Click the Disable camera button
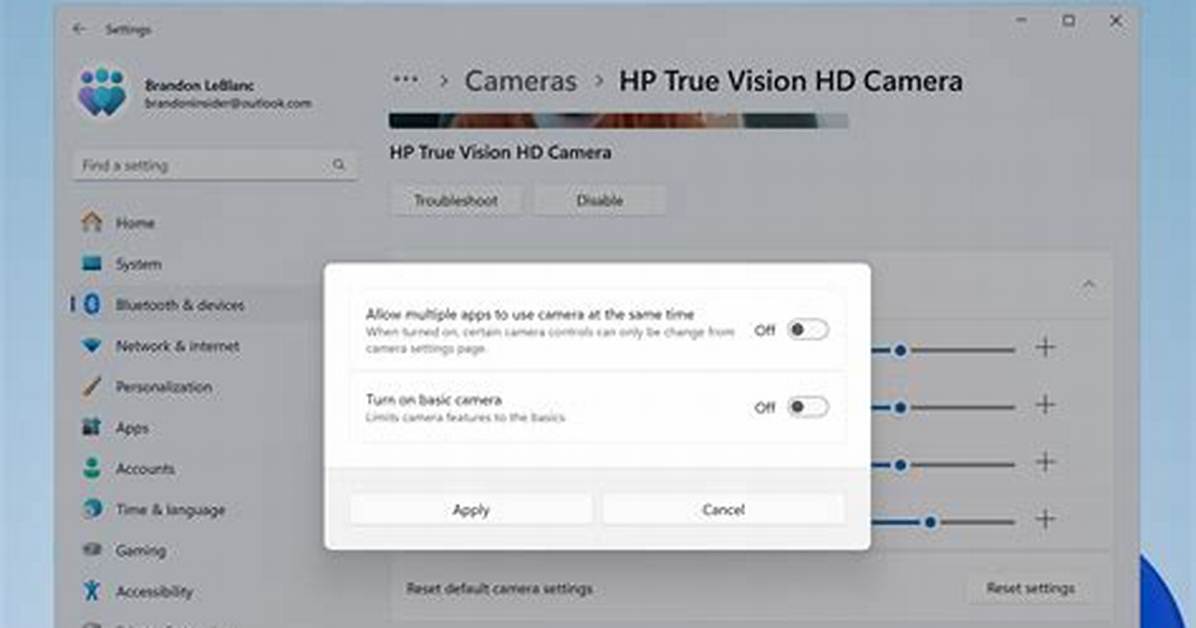The height and width of the screenshot is (628, 1196). 600,201
